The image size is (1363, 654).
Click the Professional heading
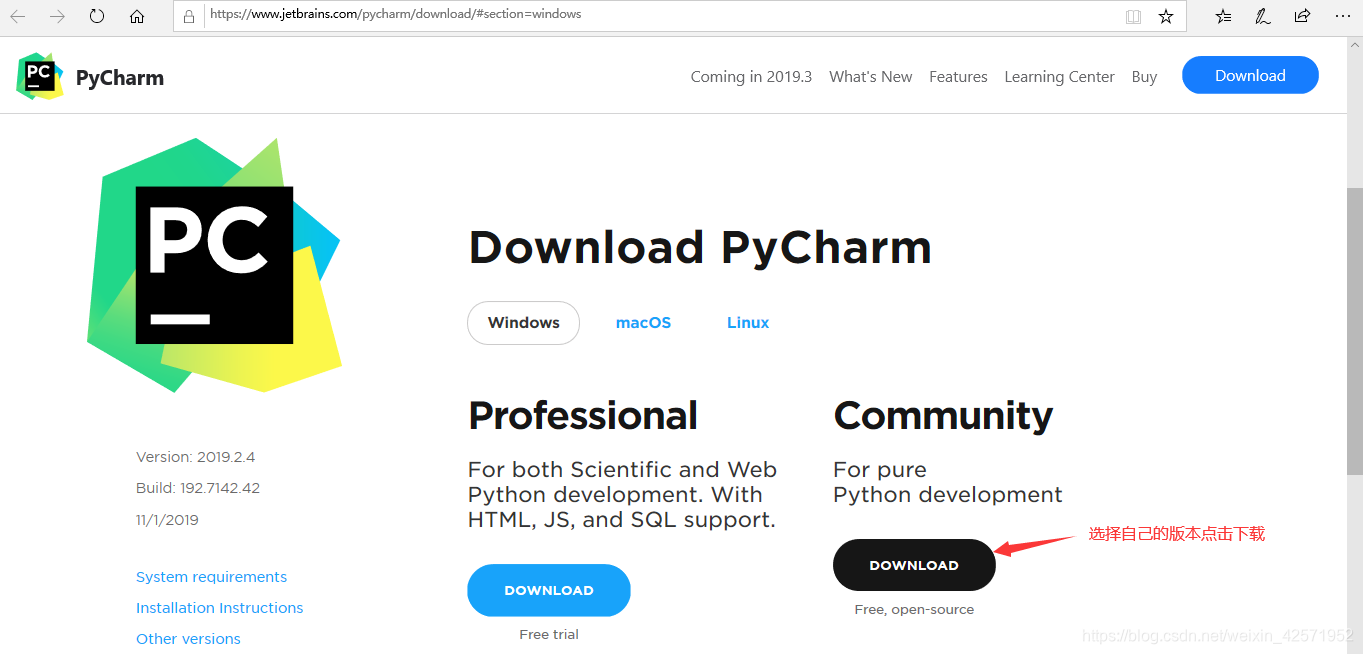pos(583,416)
